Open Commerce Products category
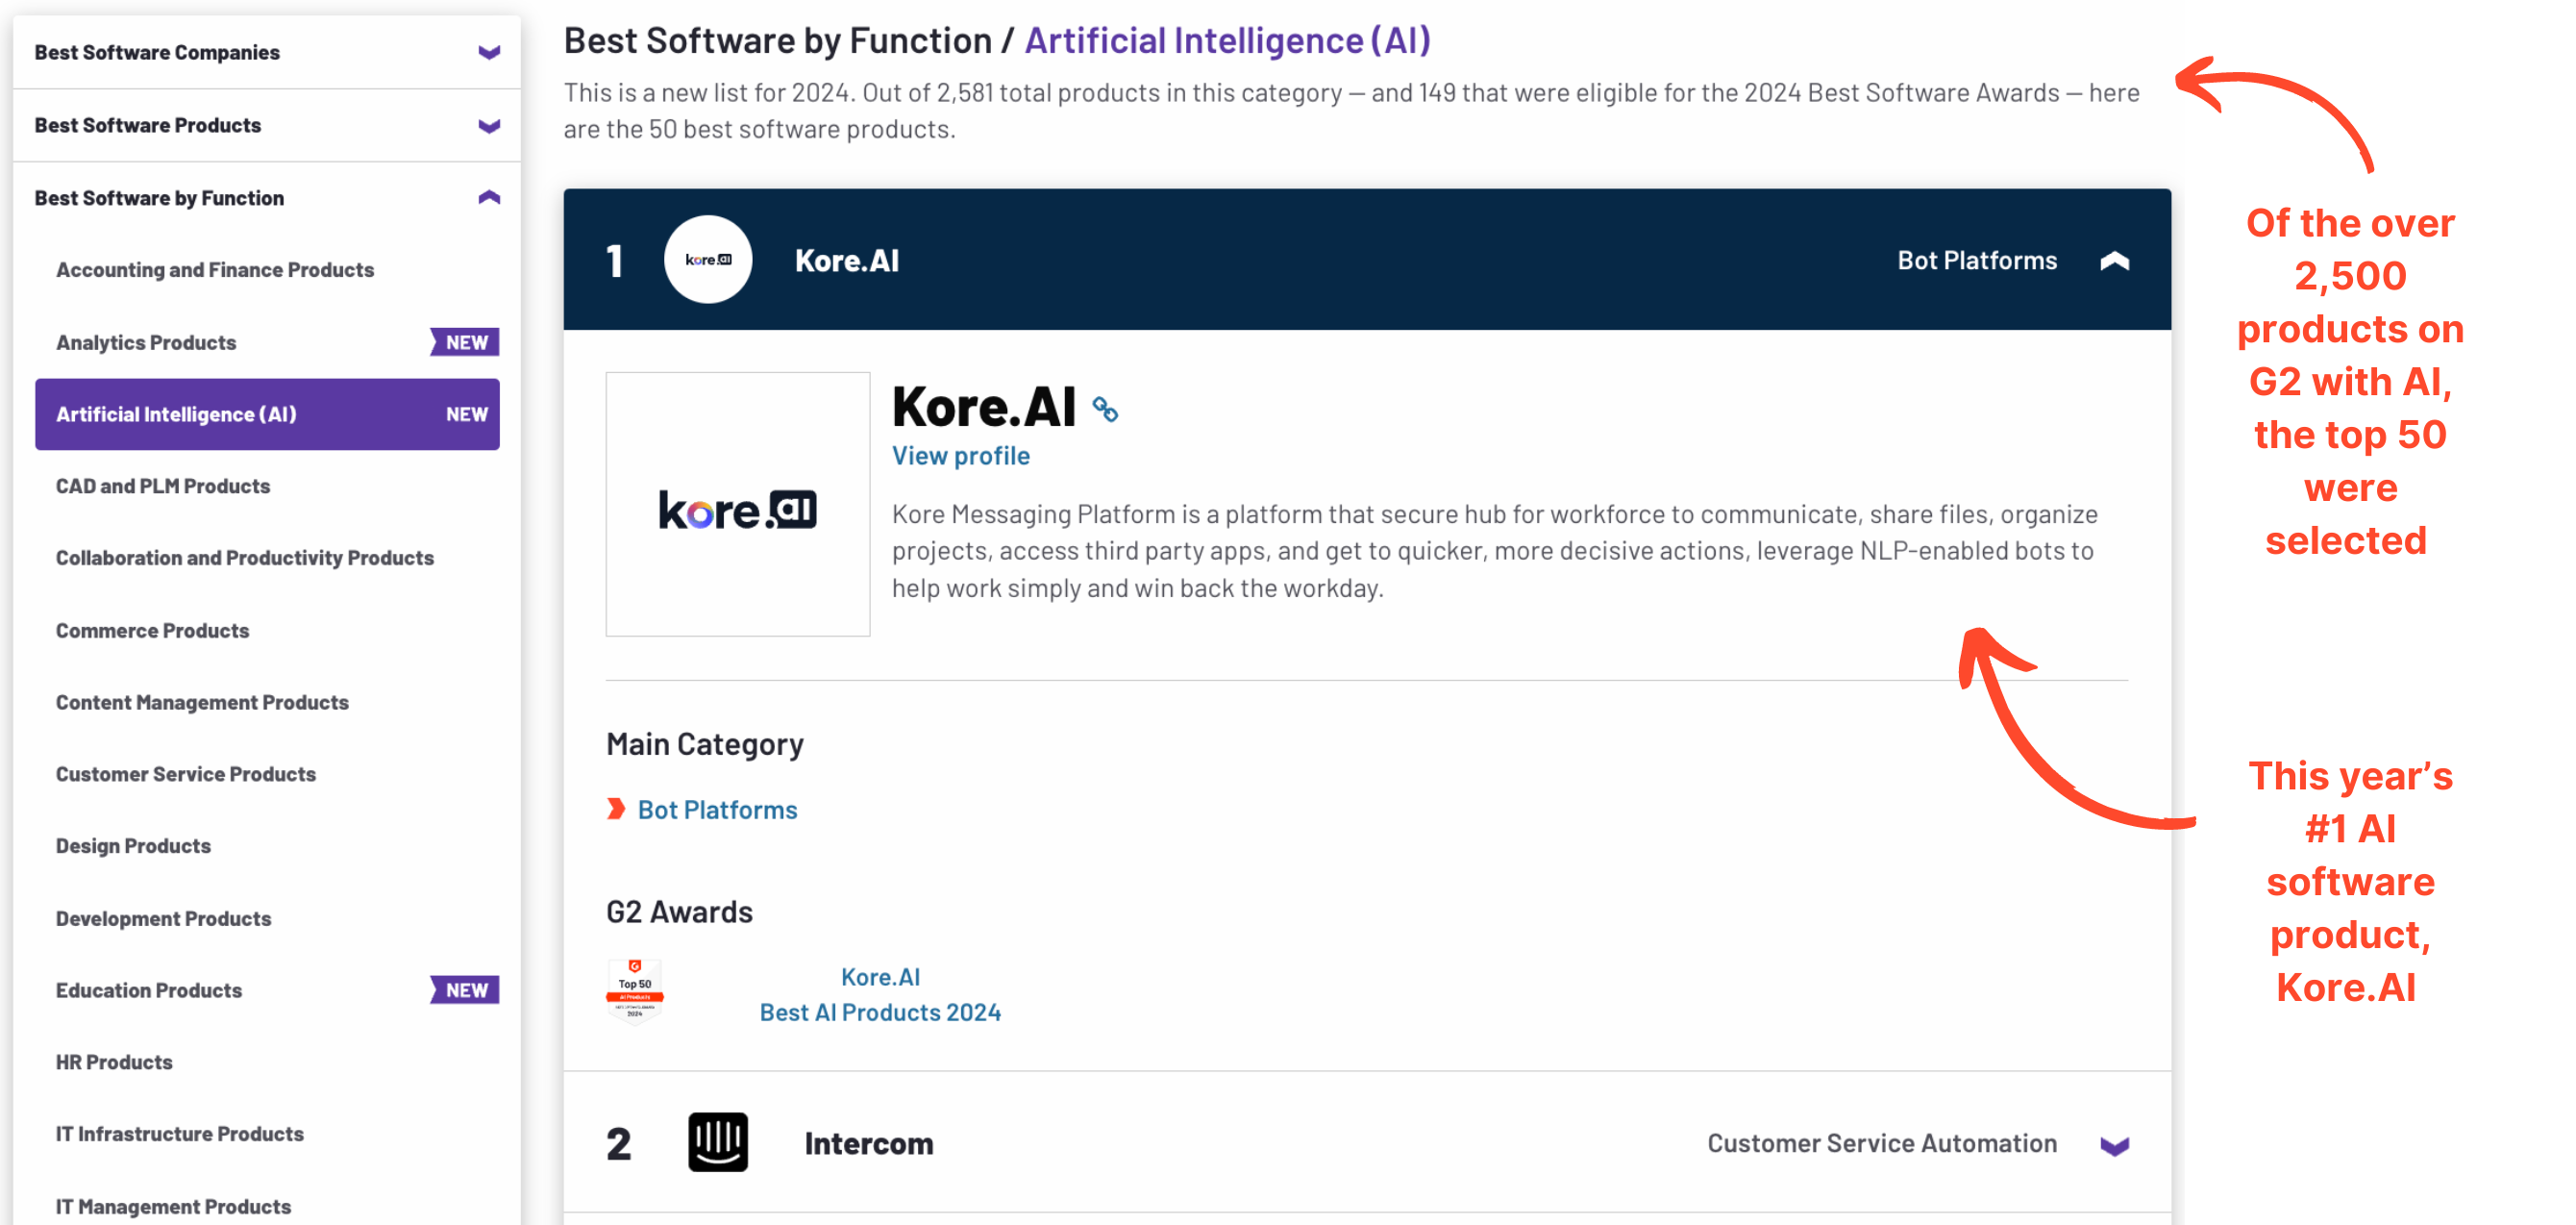2576x1225 pixels. click(x=152, y=631)
